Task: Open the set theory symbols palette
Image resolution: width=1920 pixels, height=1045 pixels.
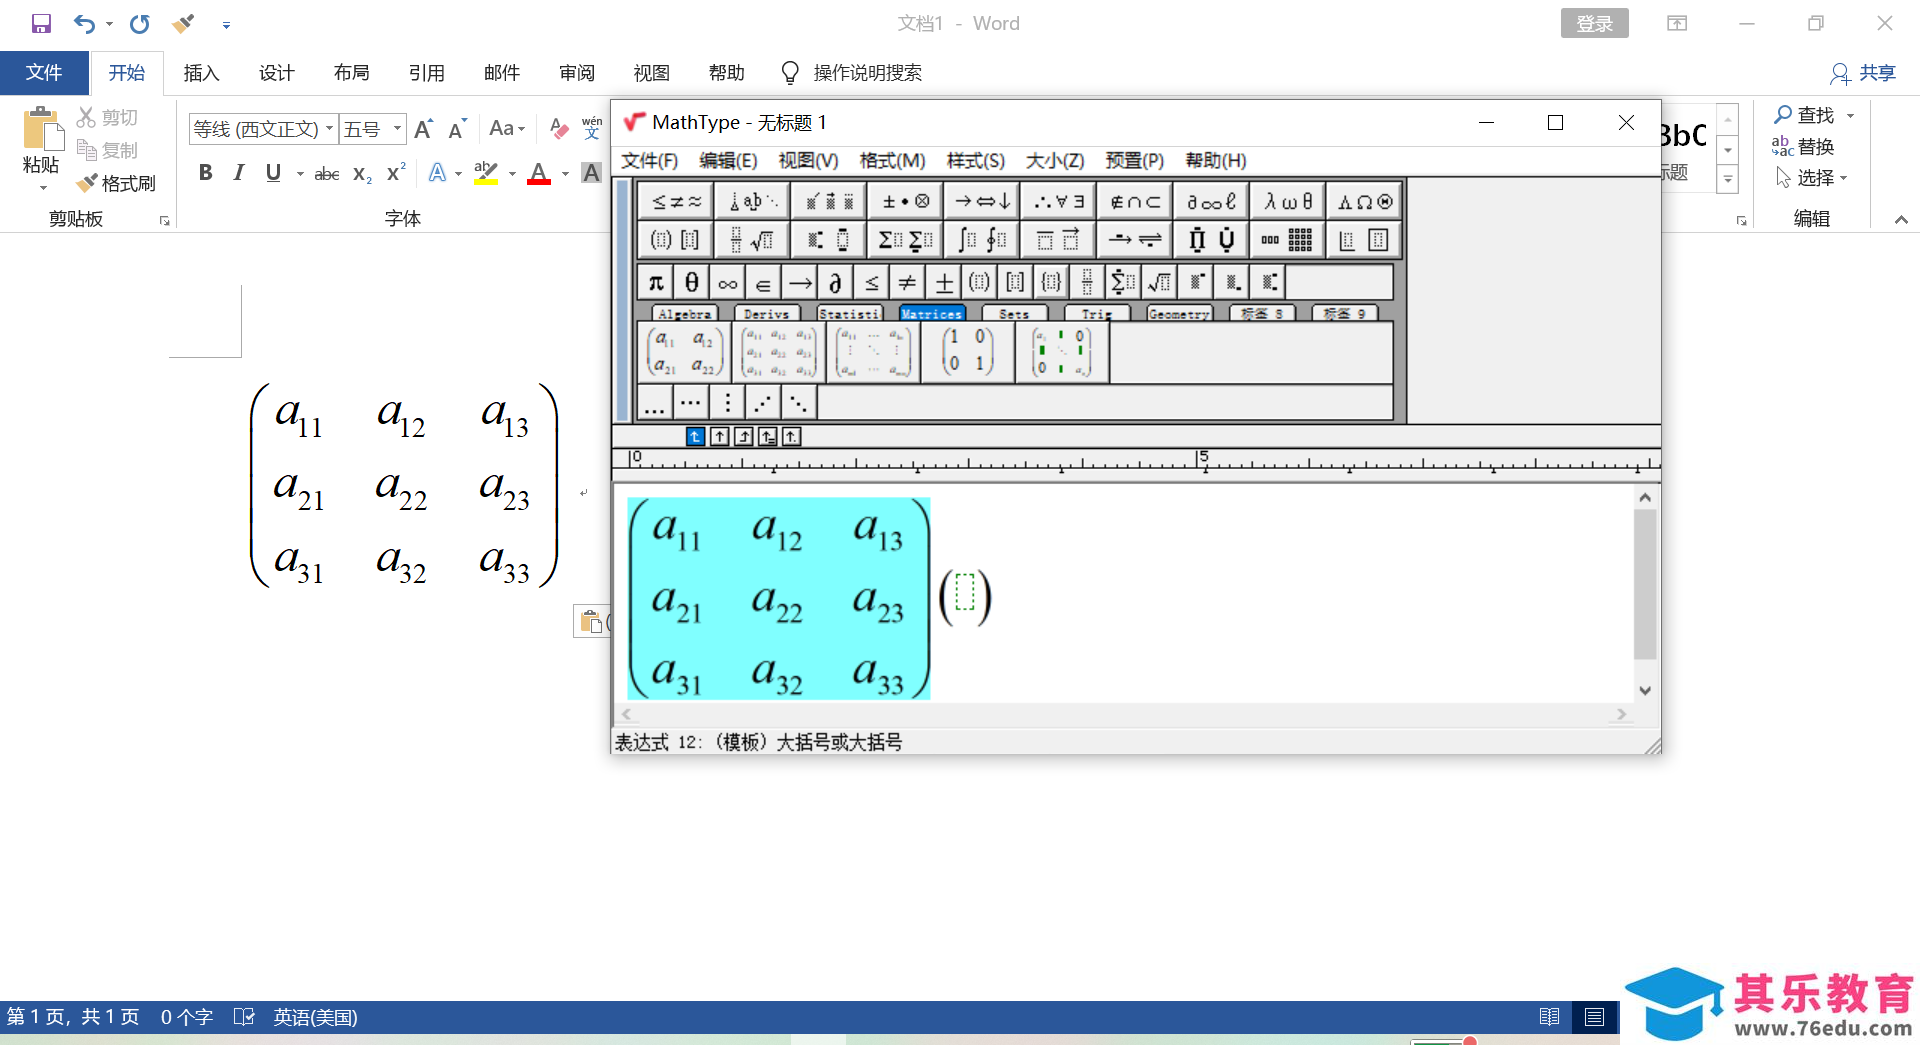Action: (x=1135, y=201)
